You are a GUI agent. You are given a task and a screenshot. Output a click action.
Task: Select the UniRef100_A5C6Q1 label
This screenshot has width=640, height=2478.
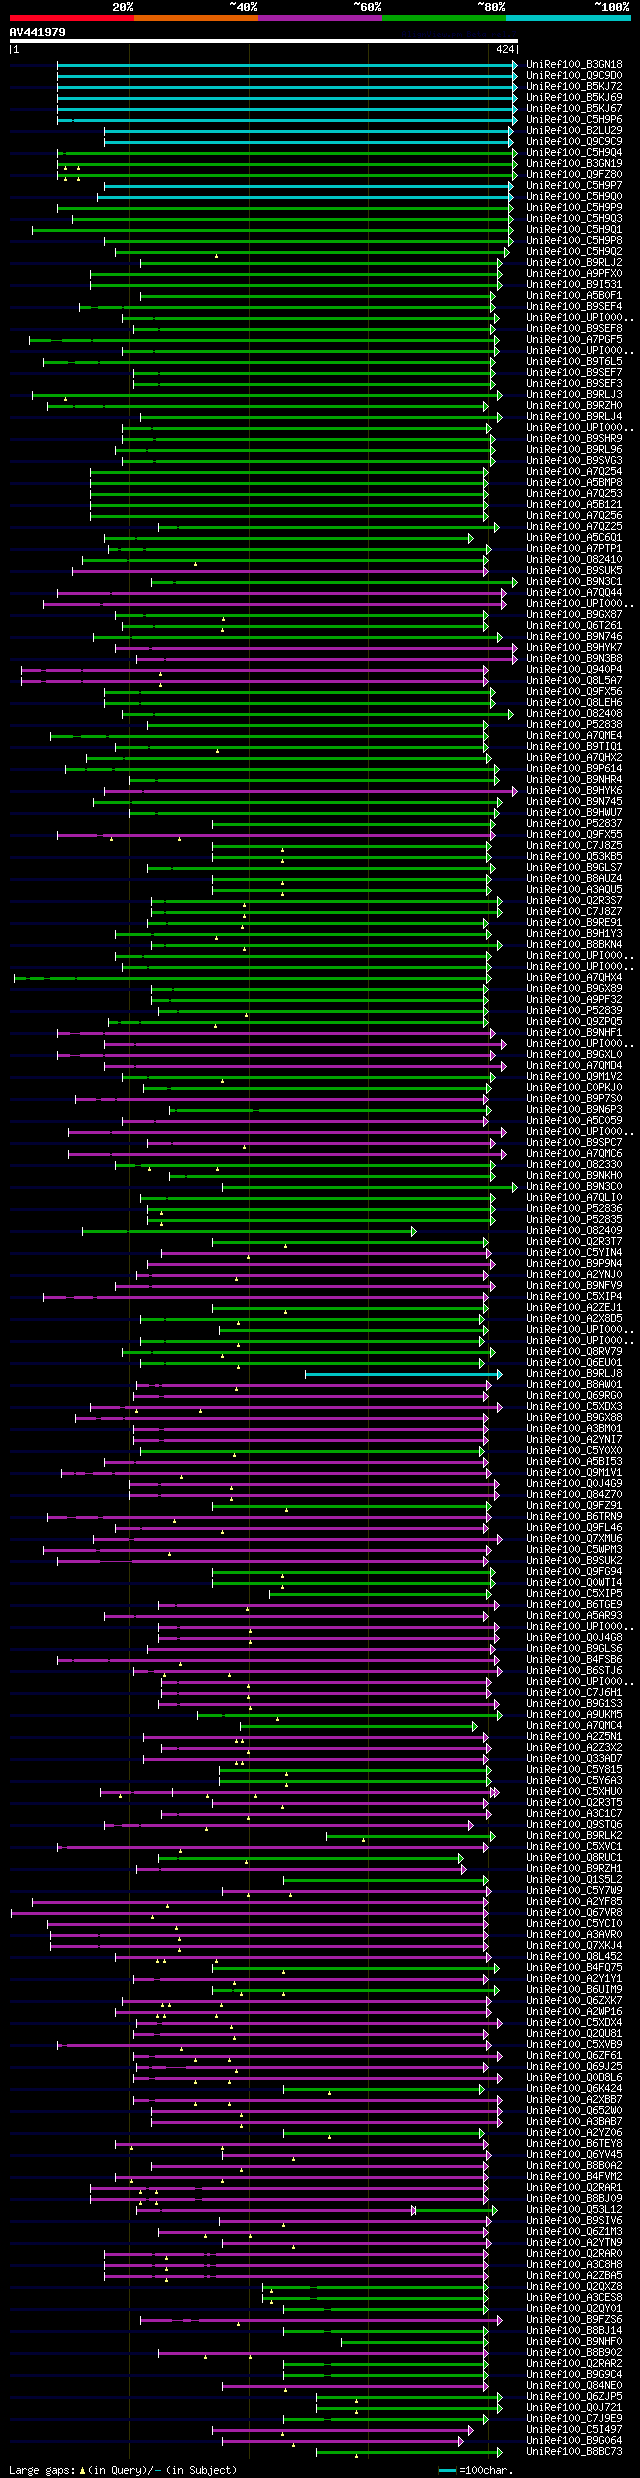[574, 538]
